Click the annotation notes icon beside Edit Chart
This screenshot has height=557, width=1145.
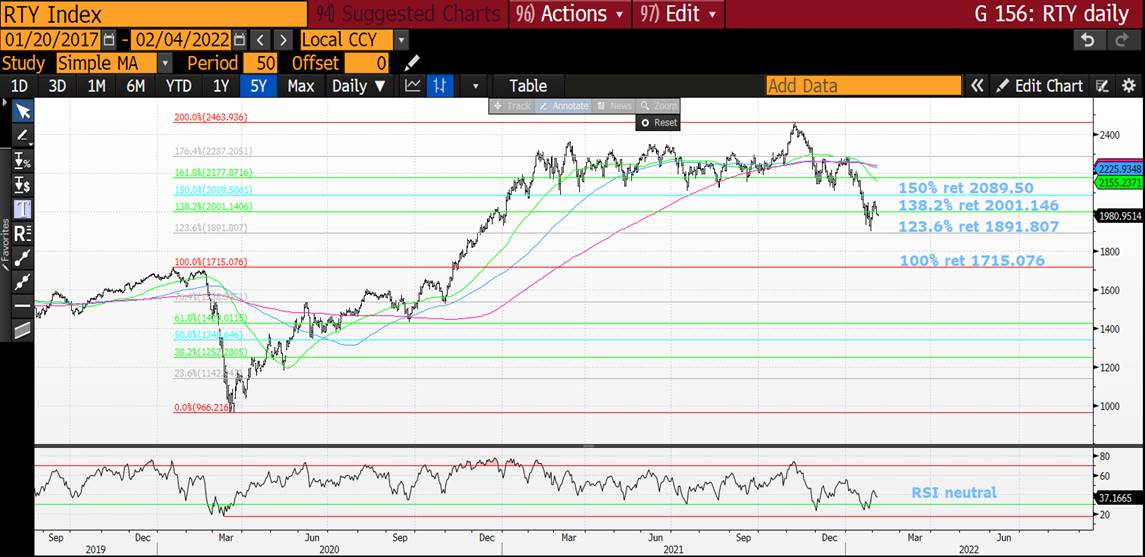[1103, 86]
